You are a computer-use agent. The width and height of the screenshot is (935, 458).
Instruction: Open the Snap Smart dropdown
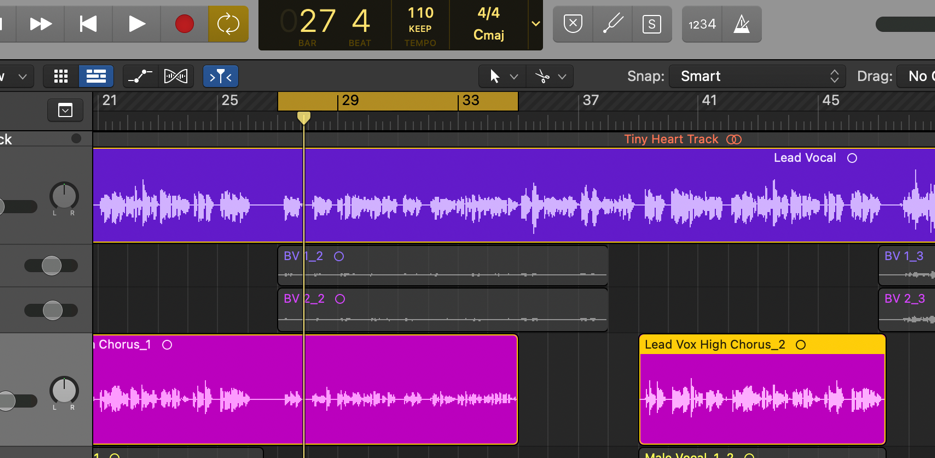pyautogui.click(x=760, y=76)
